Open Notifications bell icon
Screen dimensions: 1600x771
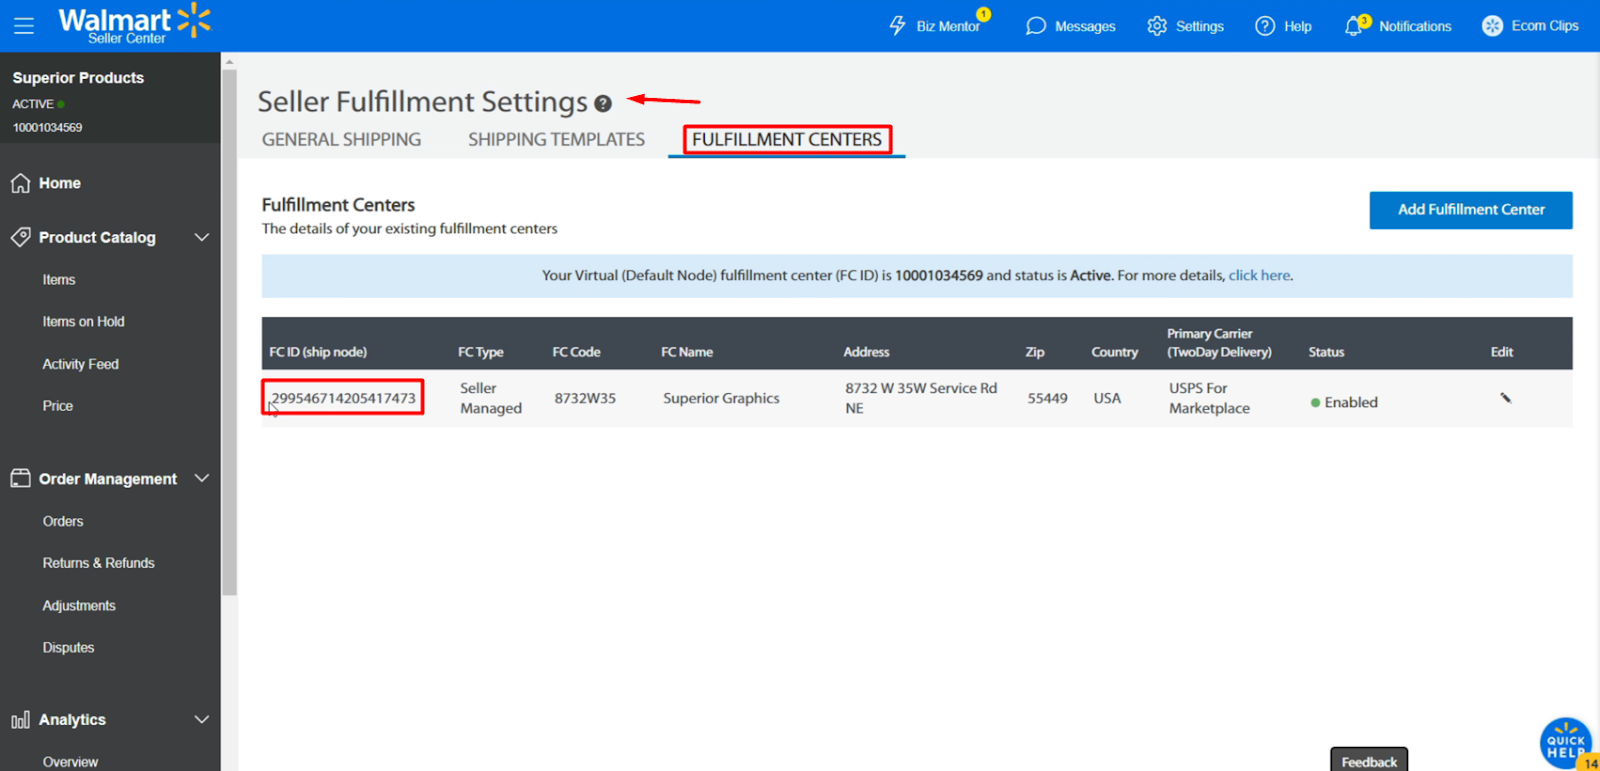[x=1354, y=26]
